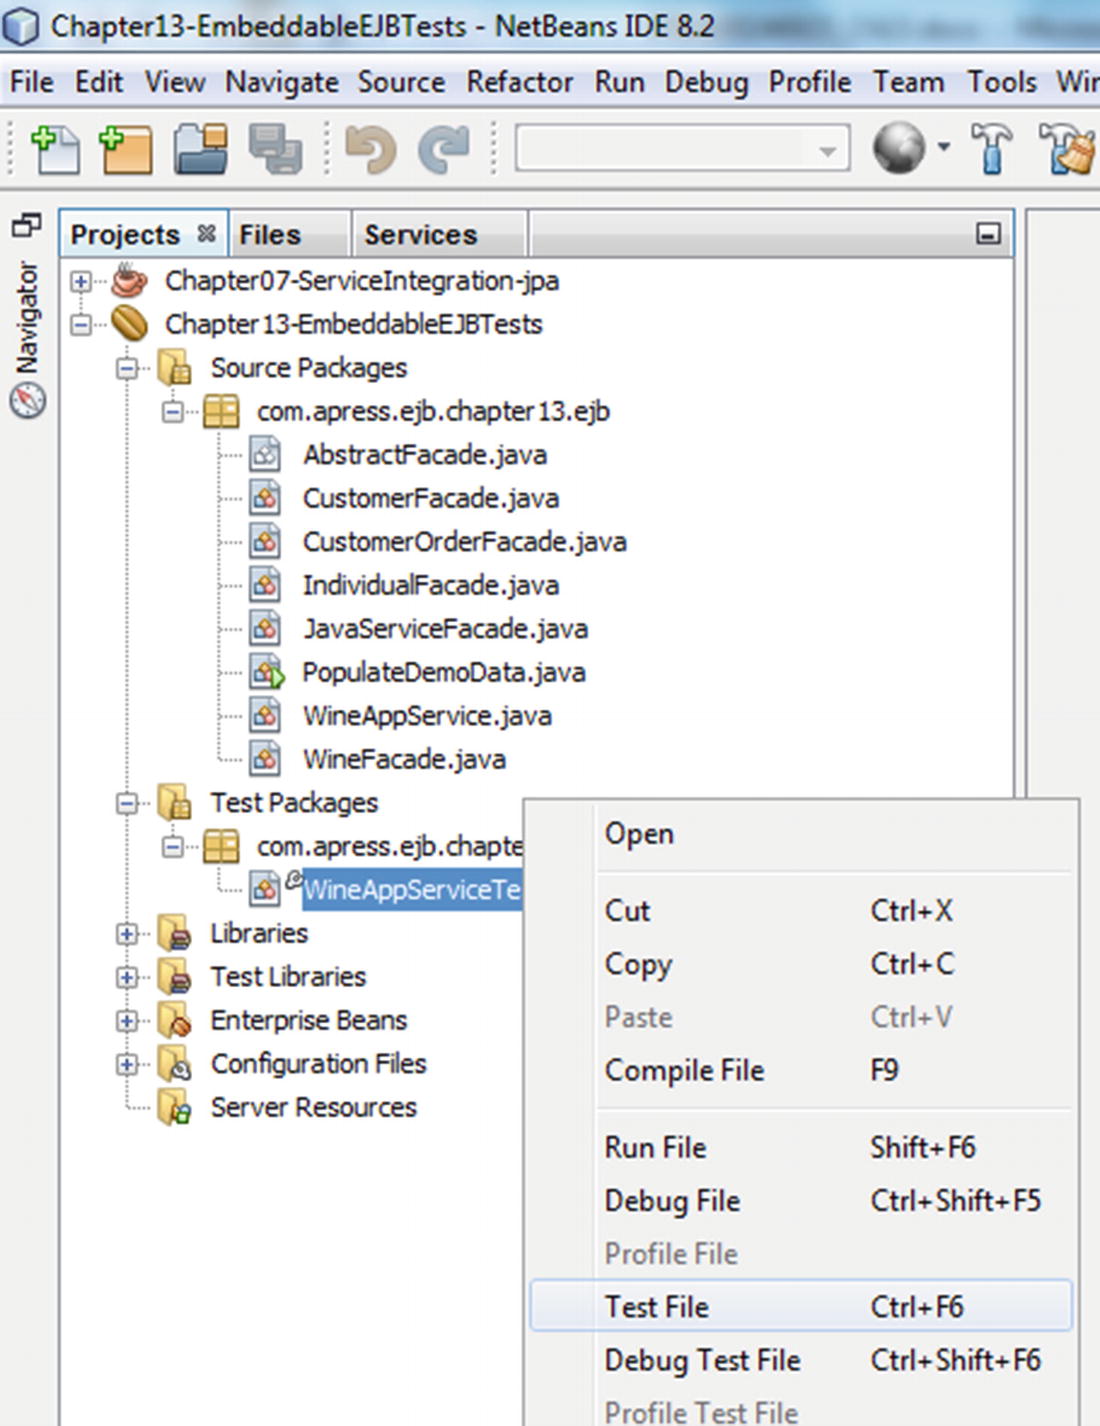Click the Build Project hammer icon
The image size is (1100, 1426).
(x=991, y=148)
